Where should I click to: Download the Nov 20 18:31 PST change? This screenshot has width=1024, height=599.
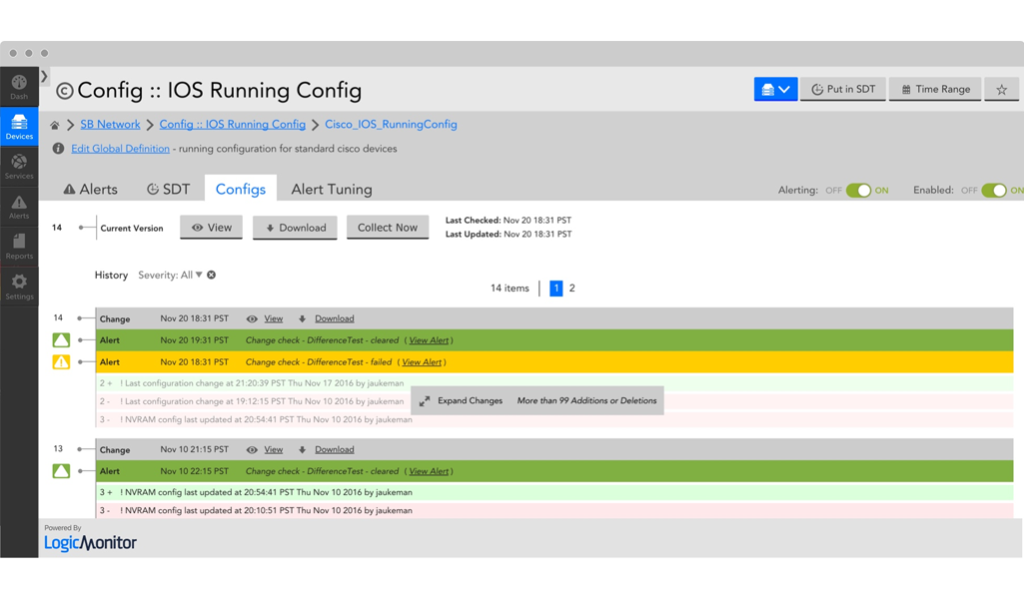(334, 319)
